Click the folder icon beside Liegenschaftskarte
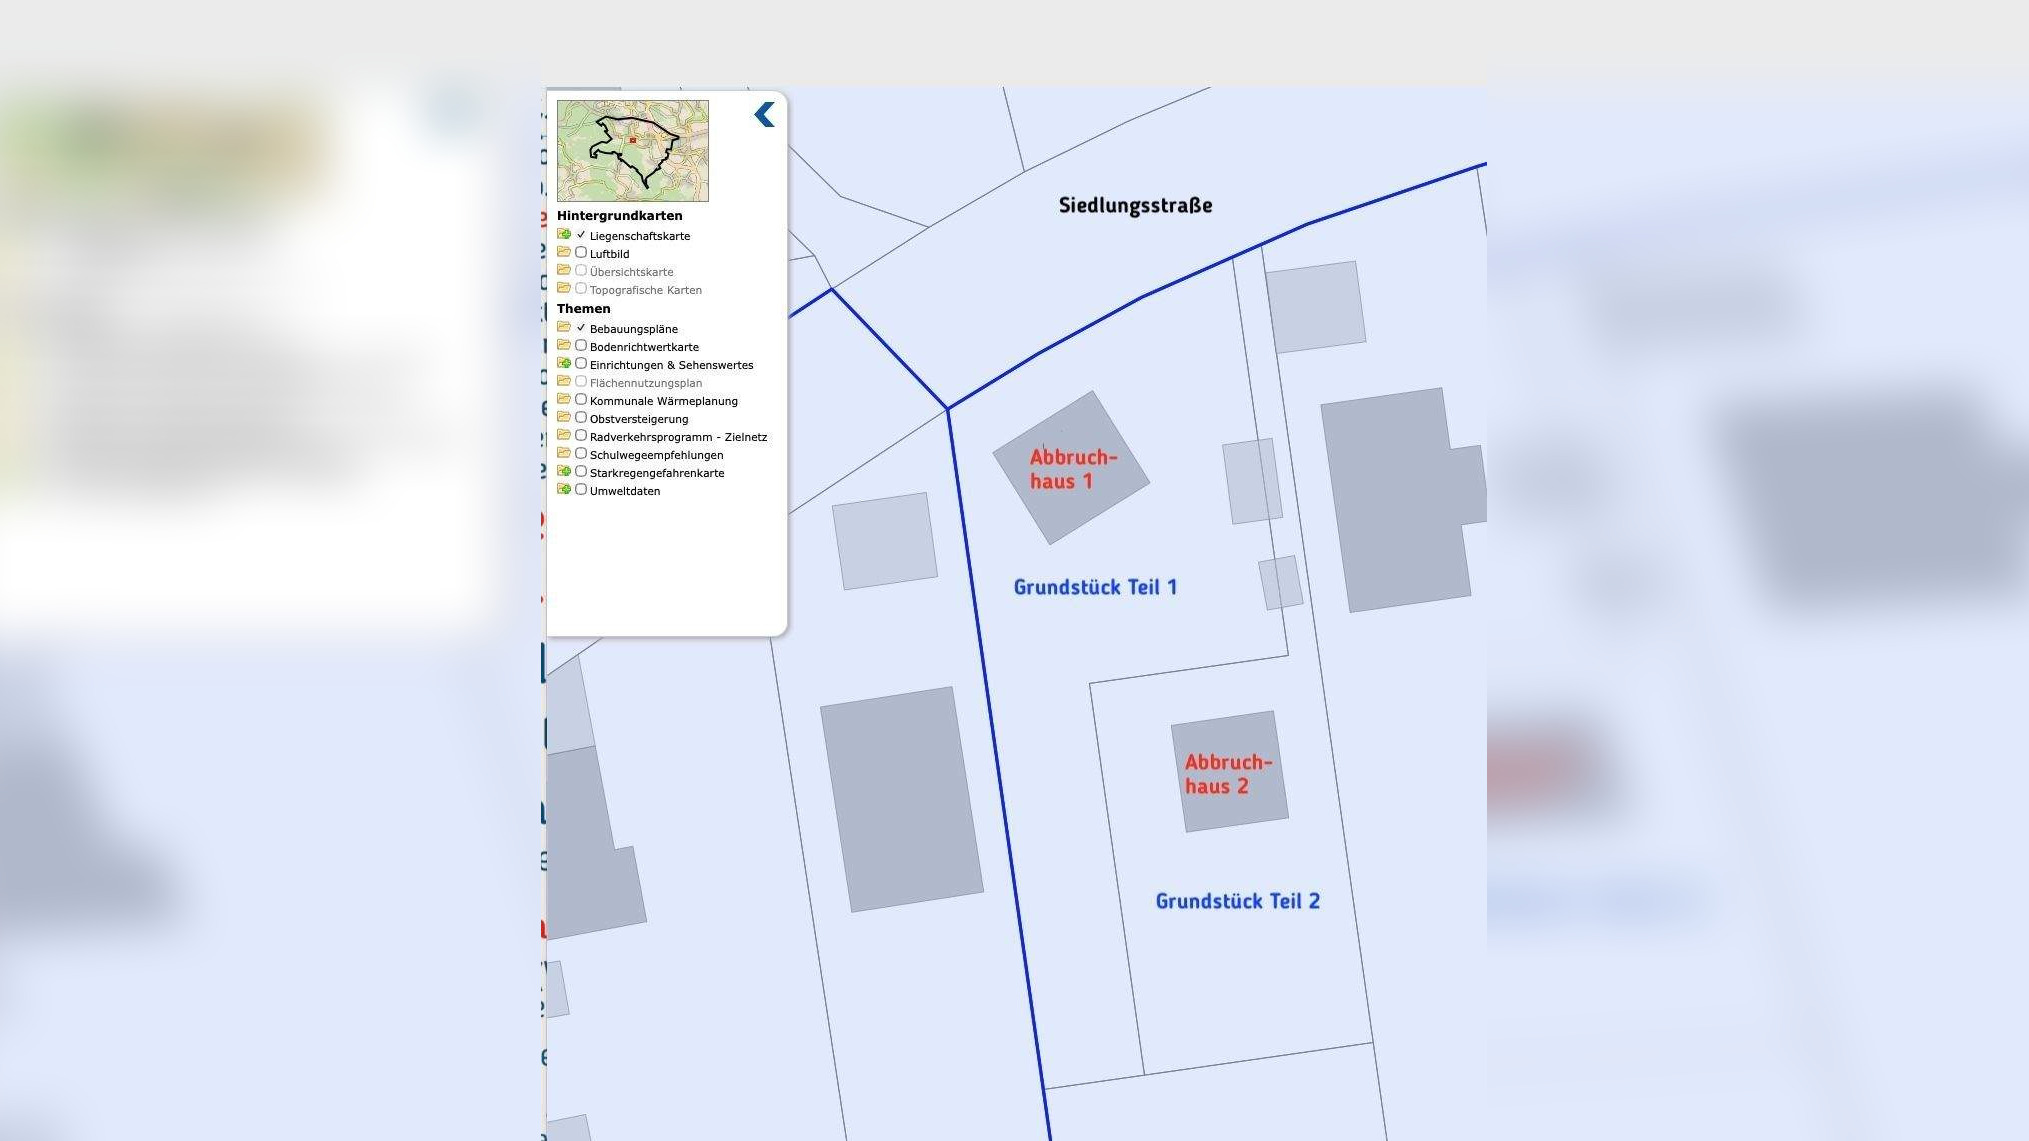Viewport: 2029px width, 1141px height. 566,235
